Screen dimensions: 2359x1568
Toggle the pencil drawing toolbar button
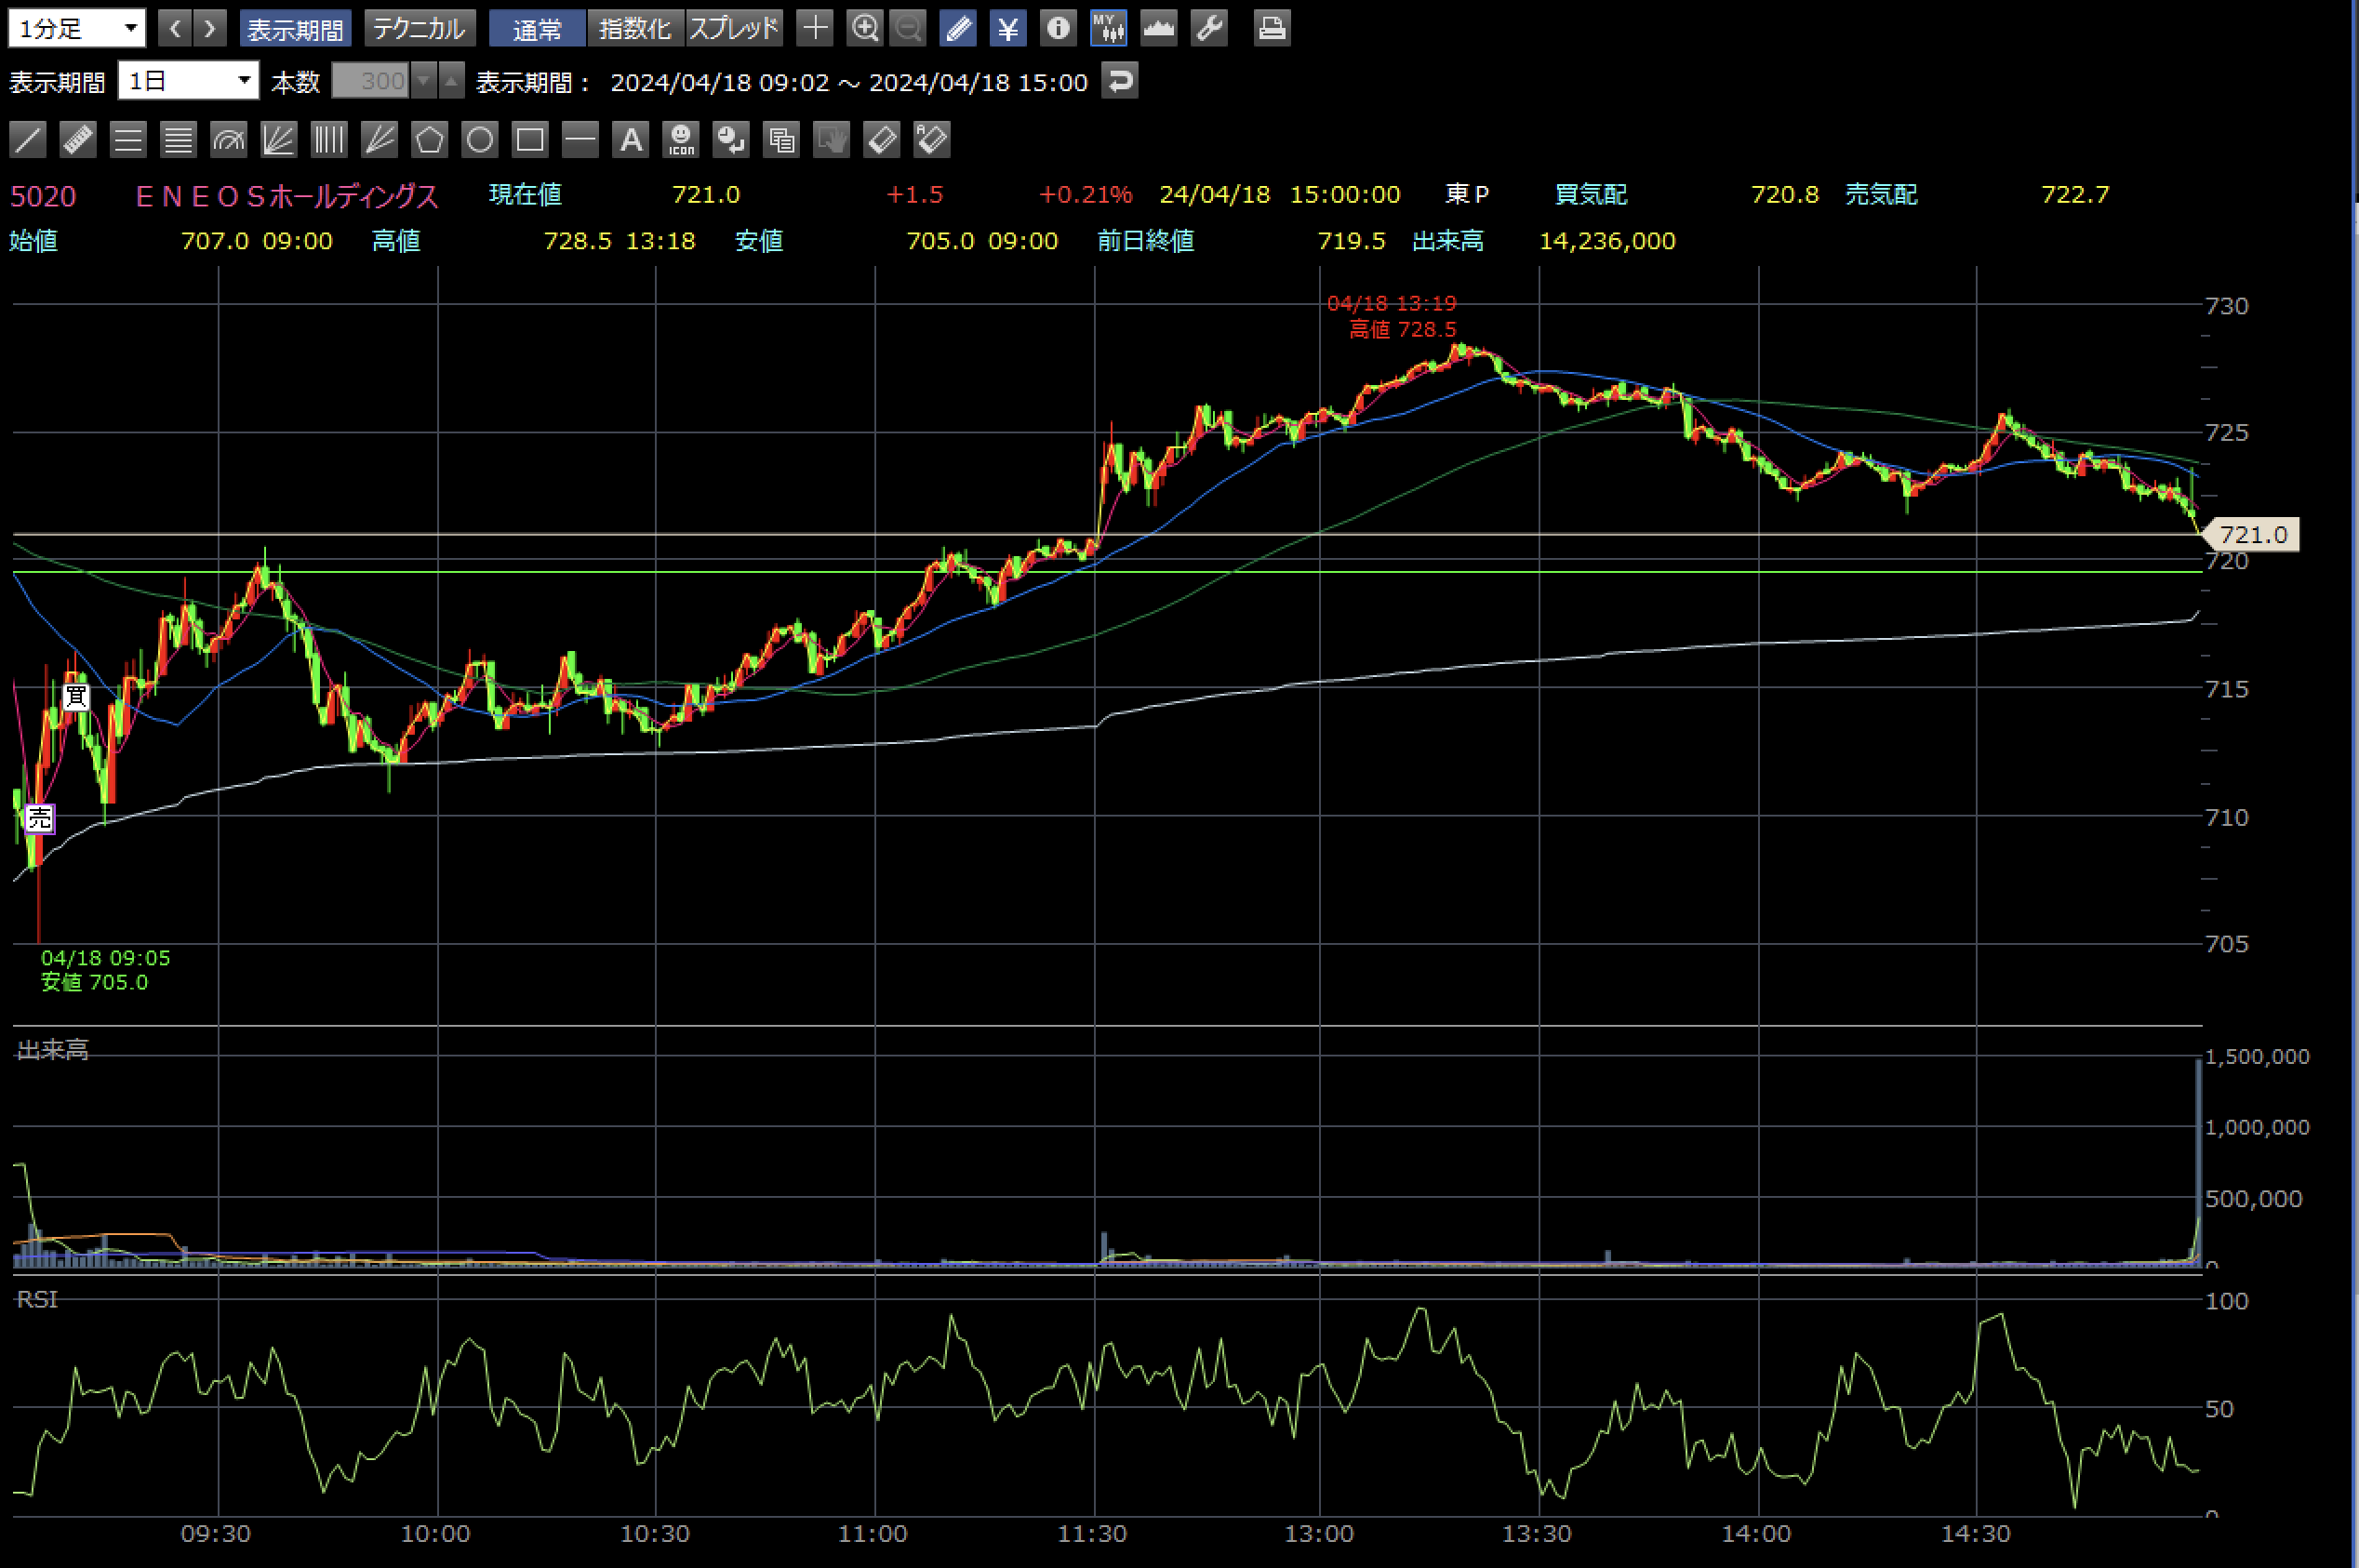[958, 28]
